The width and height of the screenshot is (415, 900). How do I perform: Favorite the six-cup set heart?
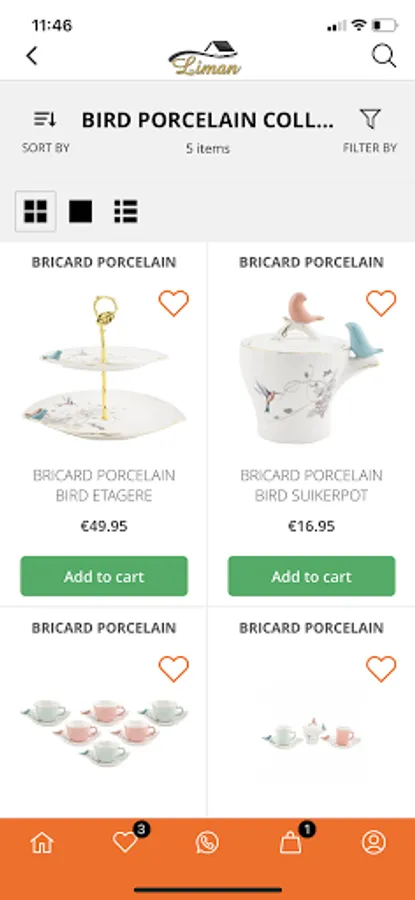pyautogui.click(x=173, y=669)
